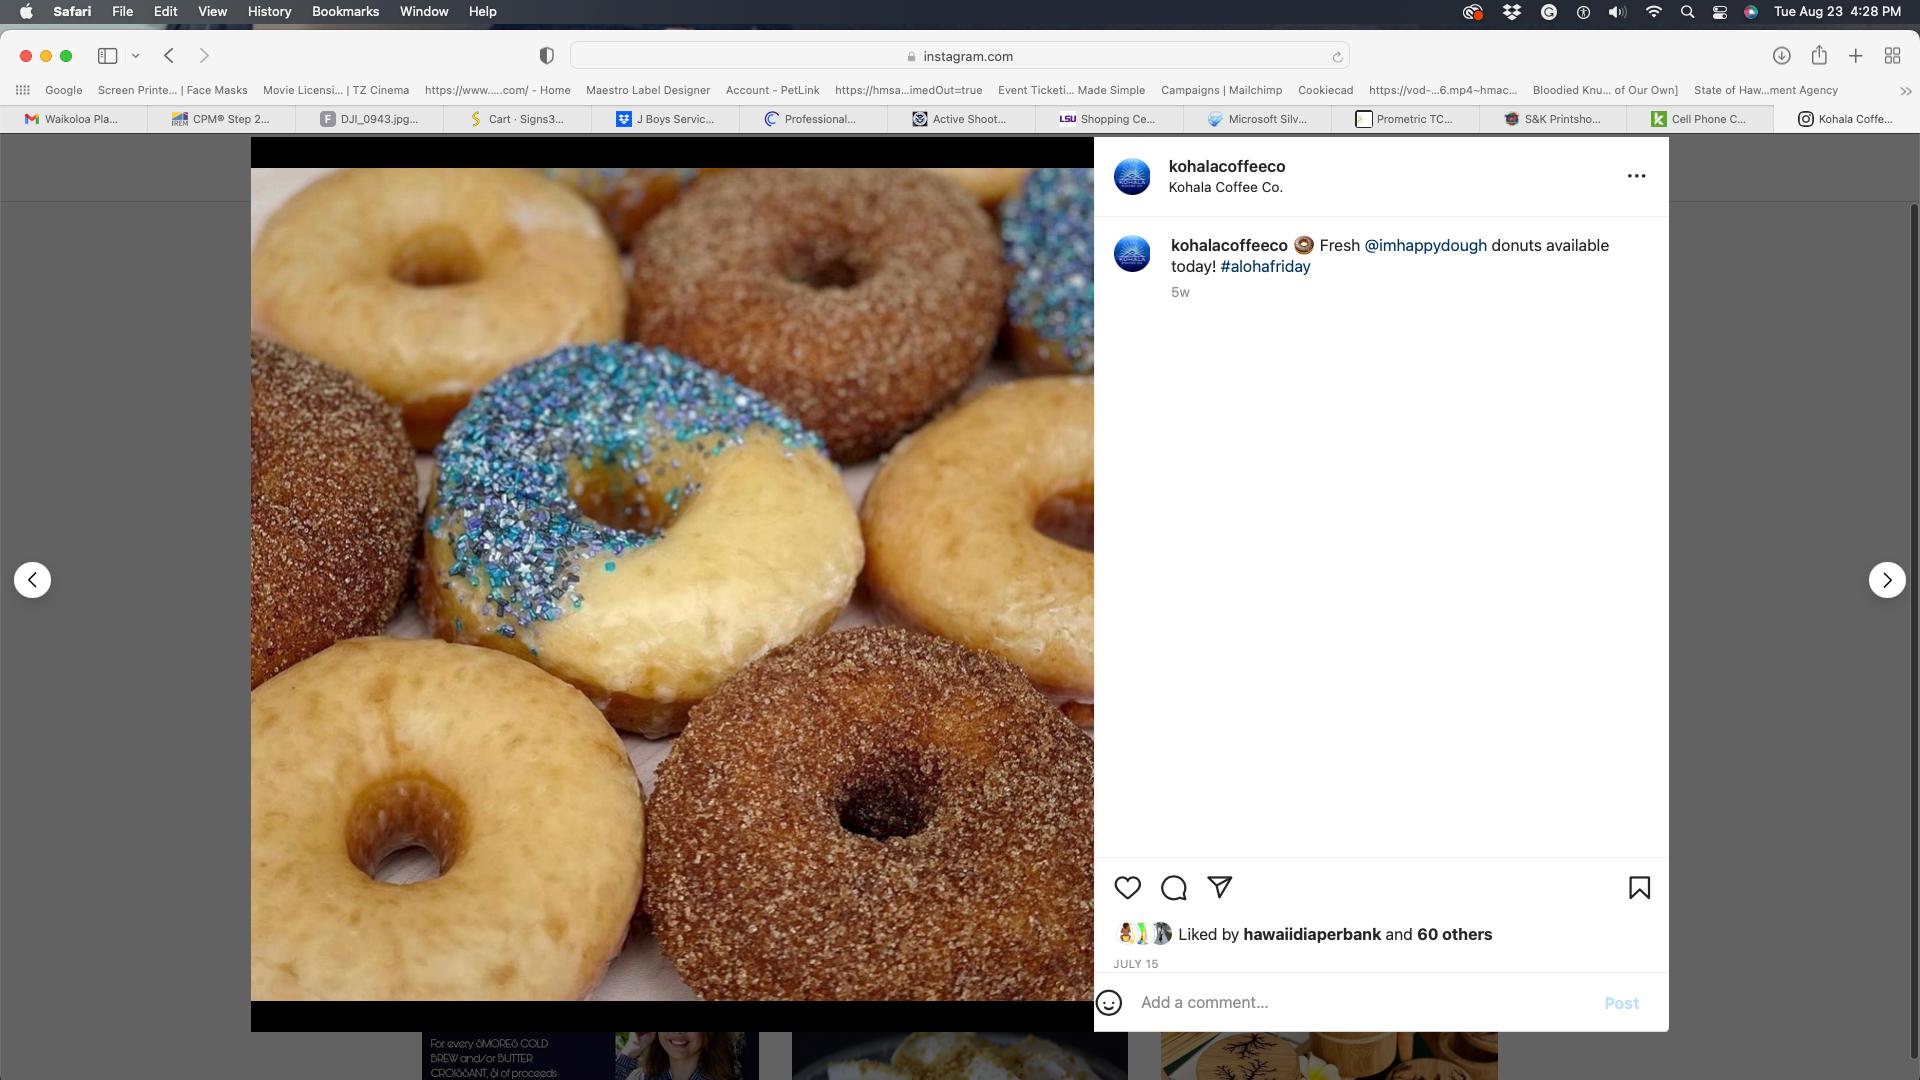Click the Safari share icon
This screenshot has height=1080, width=1920.
tap(1819, 56)
